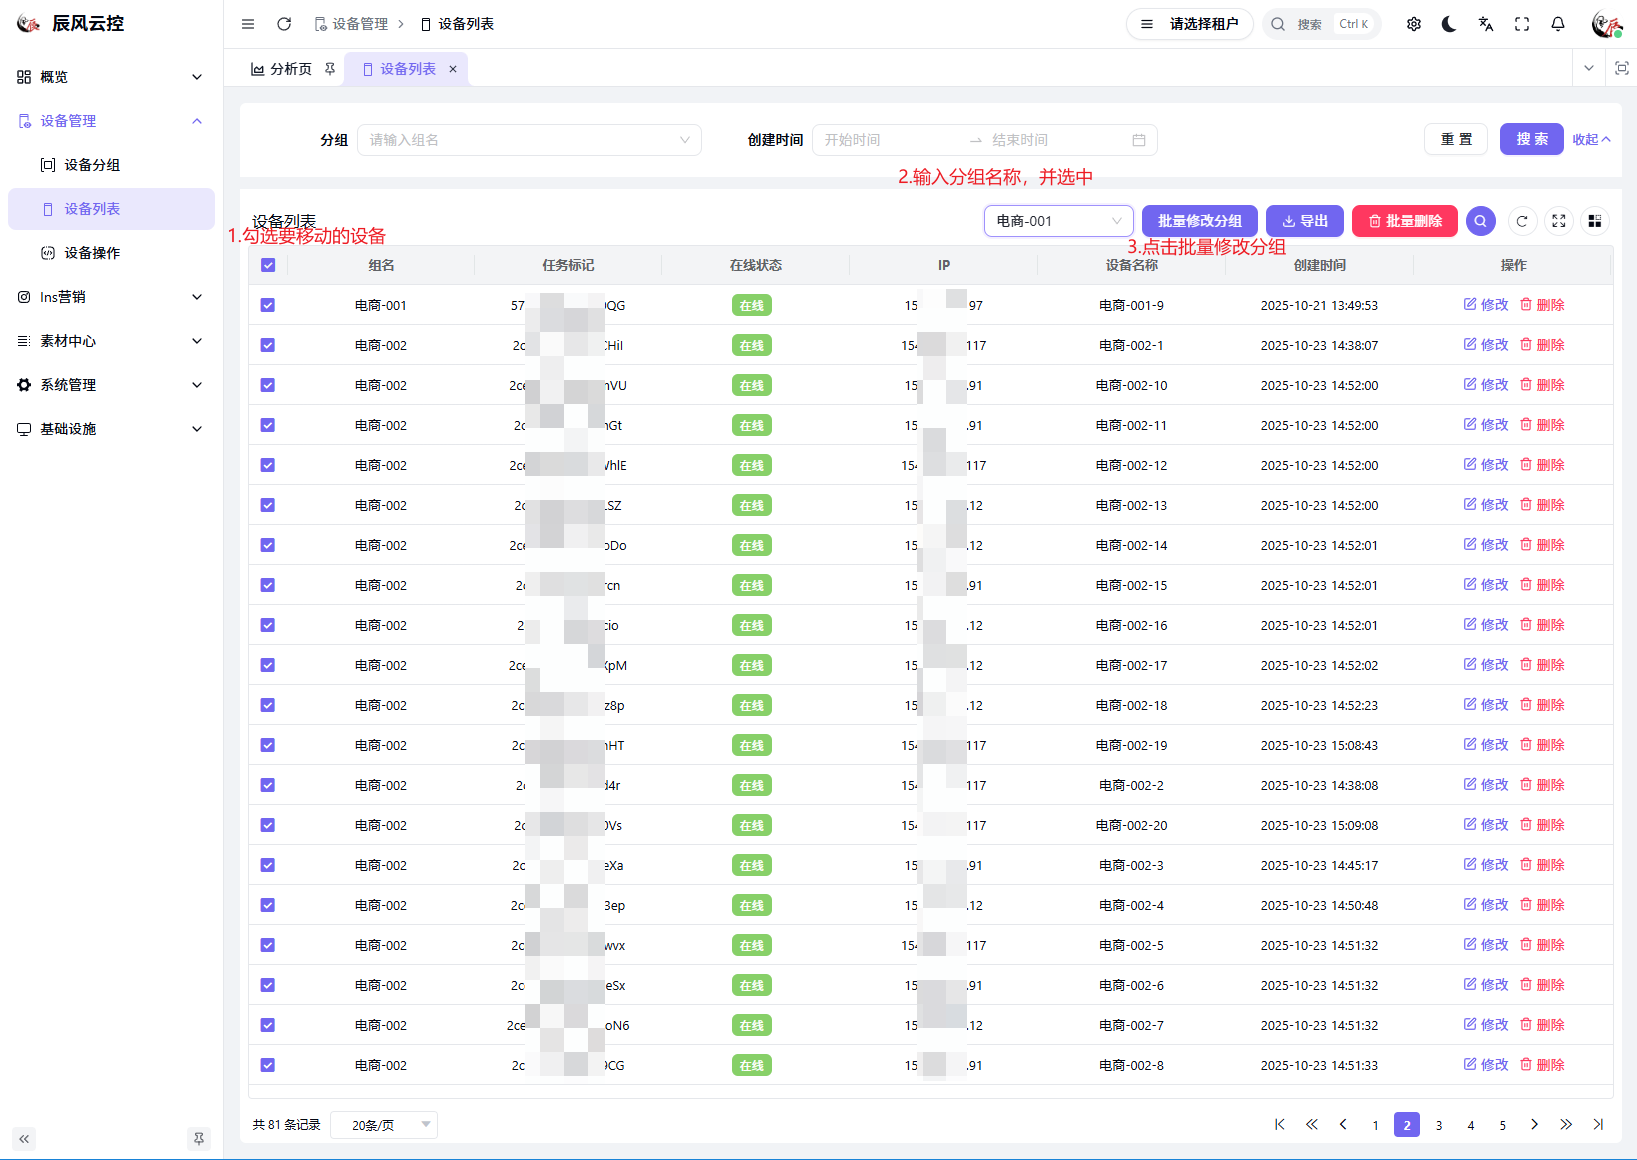Viewport: 1637px width, 1160px height.
Task: Uncheck the row for 电商-002-8
Action: (x=268, y=1065)
